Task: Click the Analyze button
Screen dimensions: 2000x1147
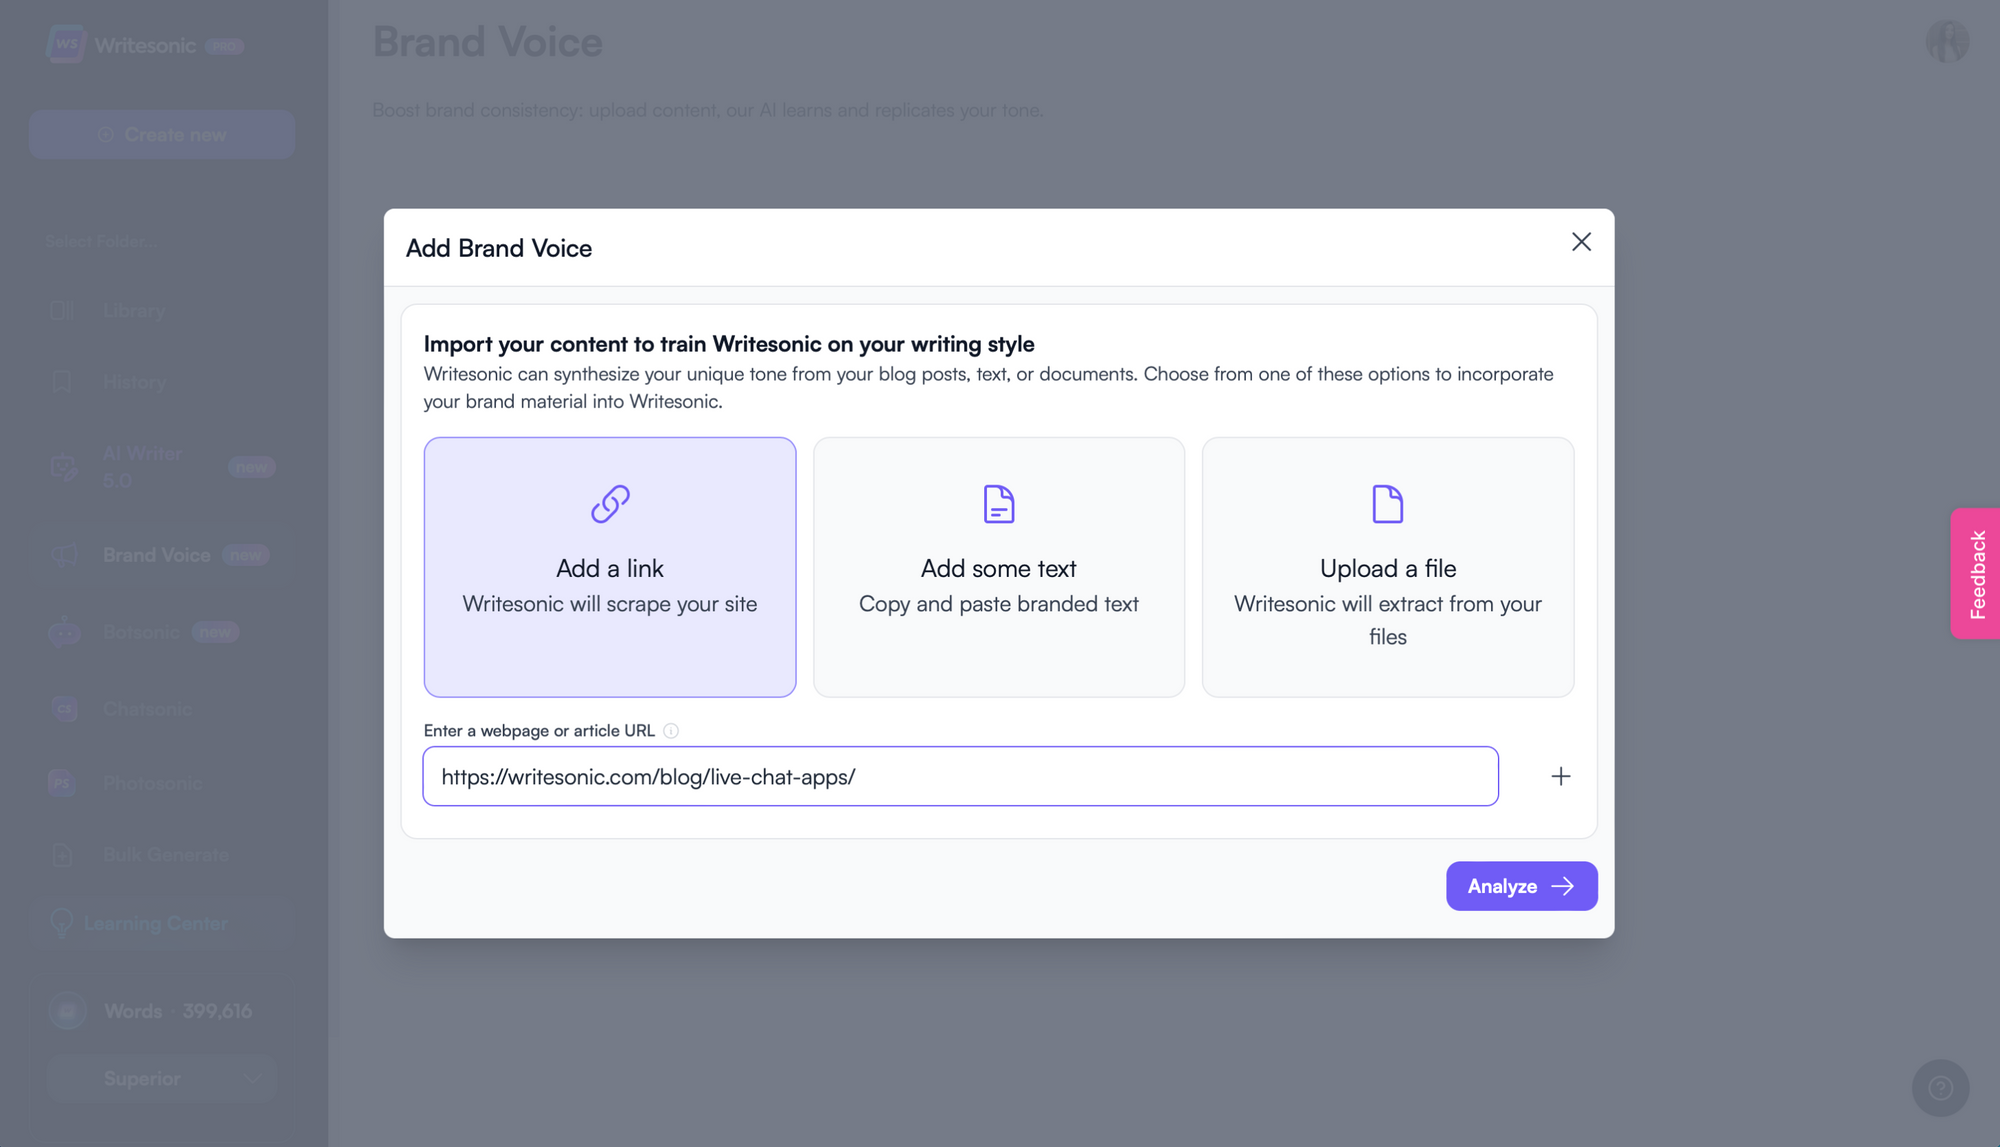Action: 1520,886
